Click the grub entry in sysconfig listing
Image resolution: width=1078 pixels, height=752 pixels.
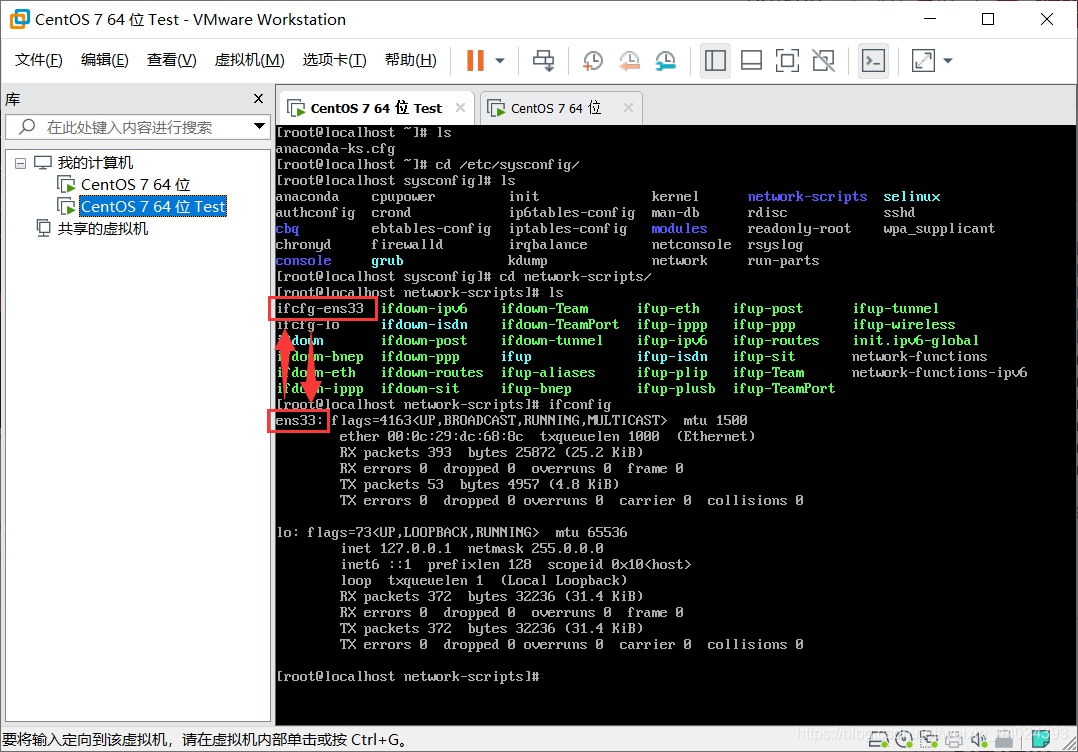pyautogui.click(x=387, y=261)
